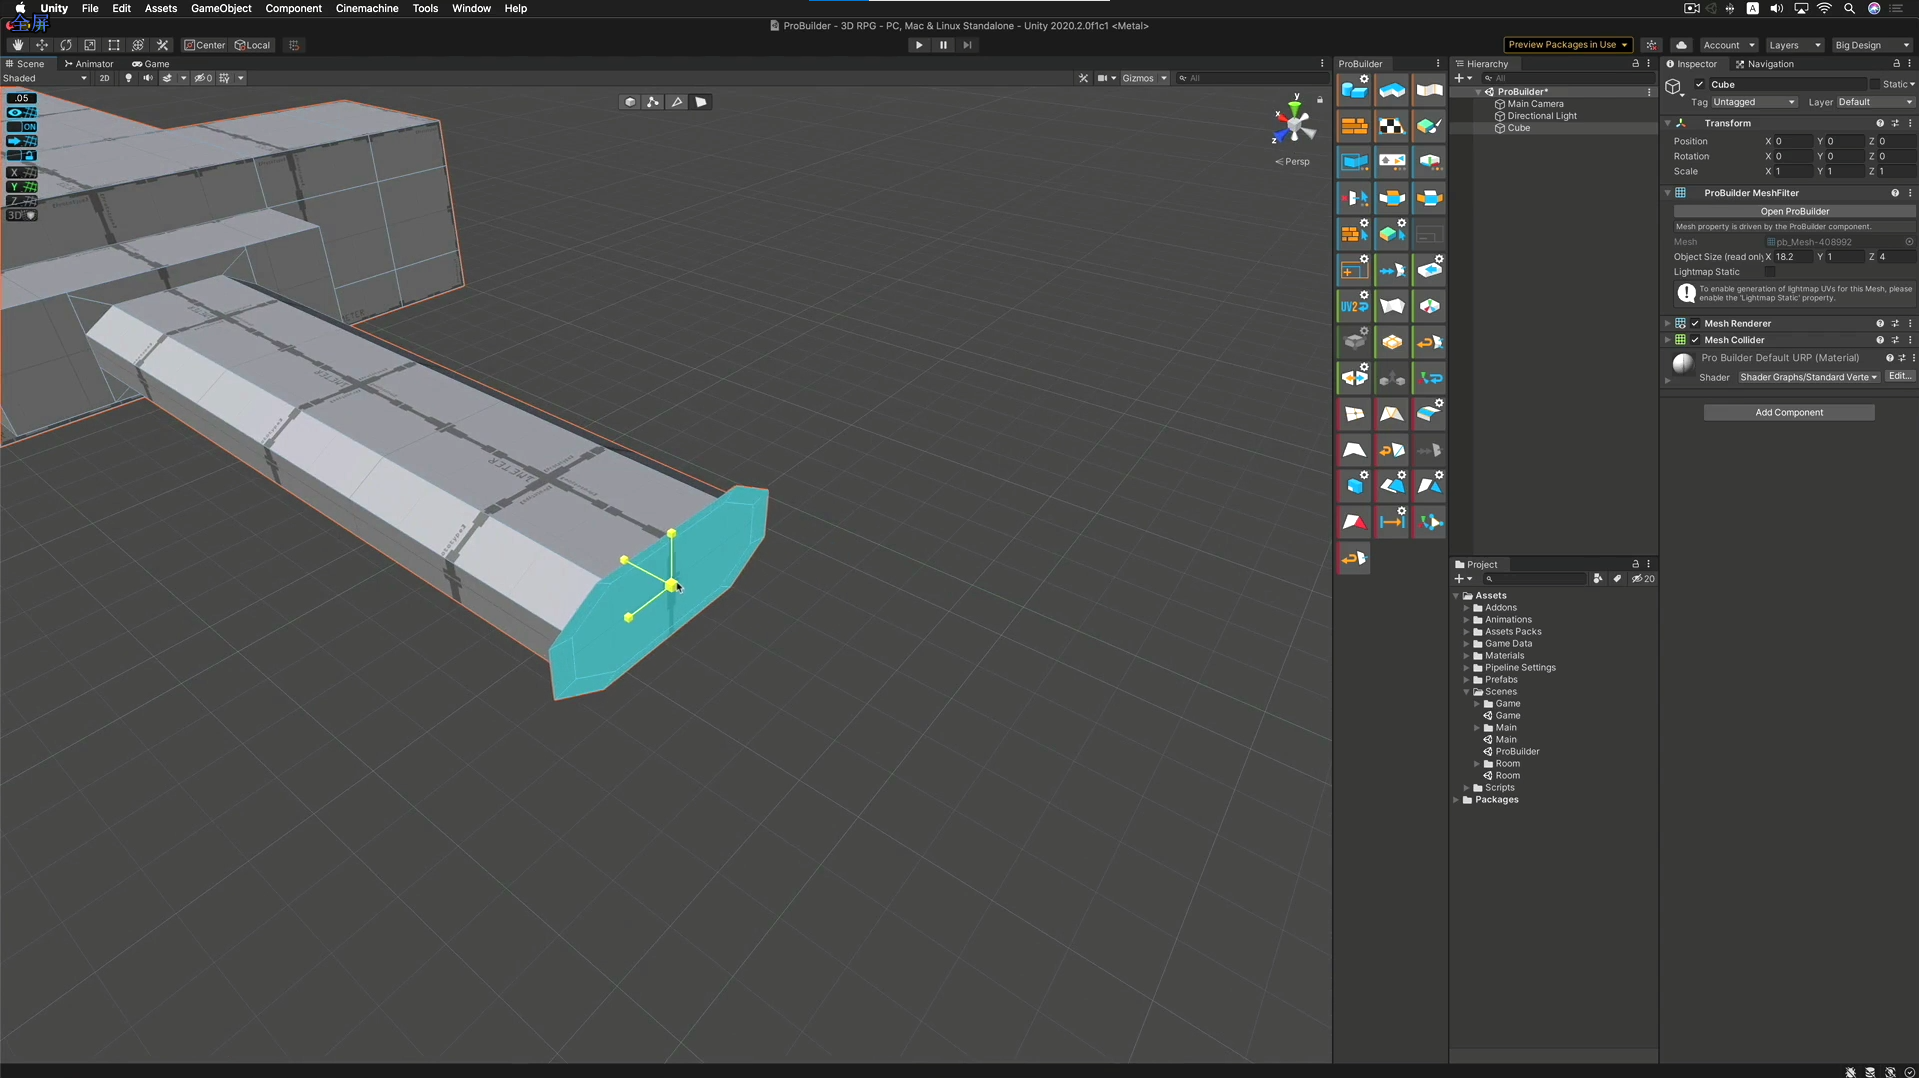Toggle the ProGrids ON button in the scene view
Image resolution: width=1919 pixels, height=1078 pixels.
coord(31,127)
